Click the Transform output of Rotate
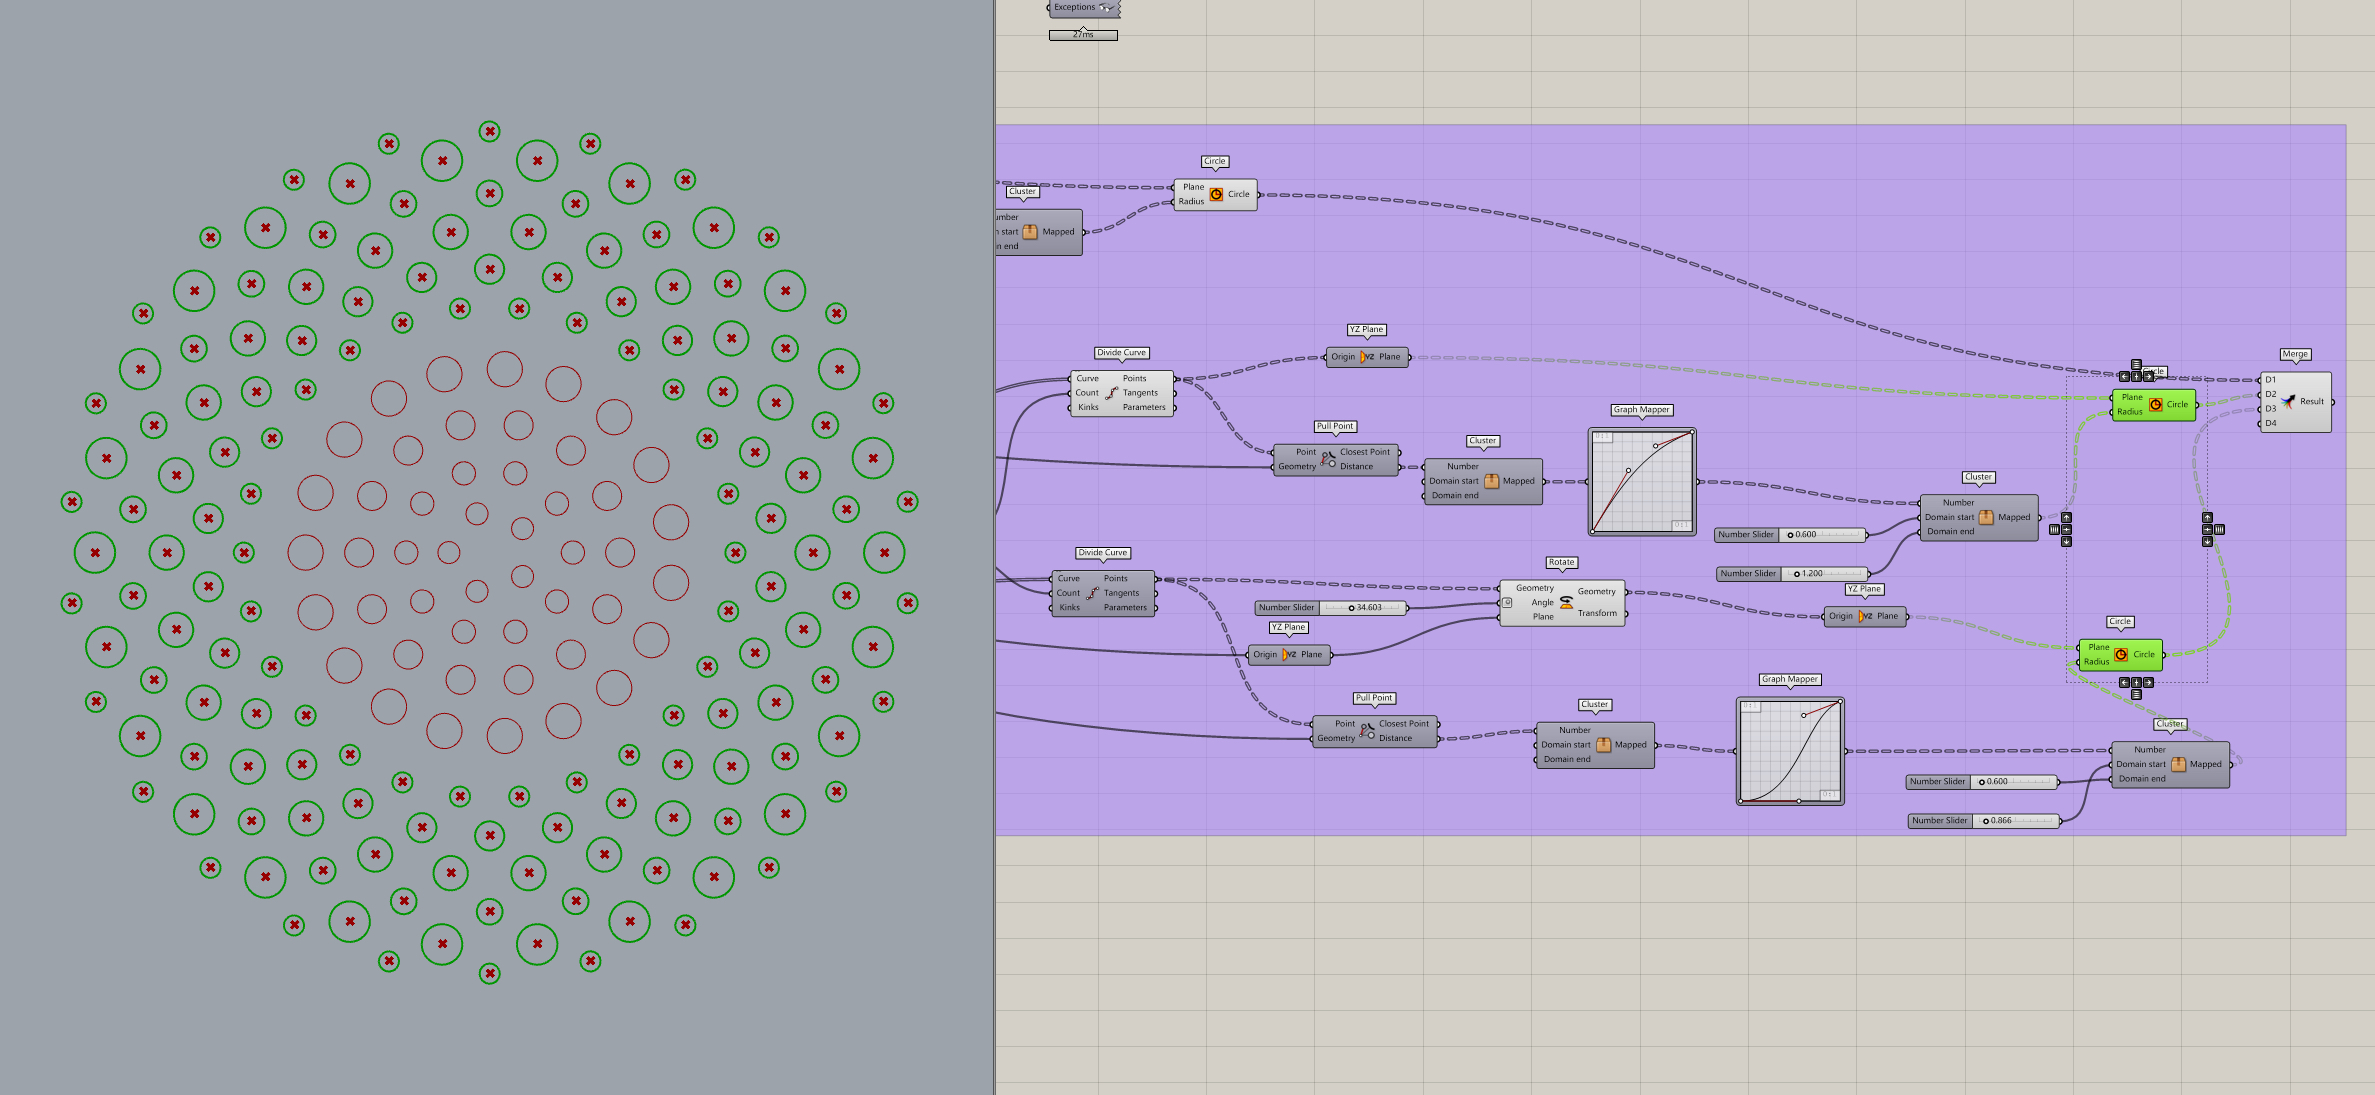The width and height of the screenshot is (2375, 1095). [1597, 613]
